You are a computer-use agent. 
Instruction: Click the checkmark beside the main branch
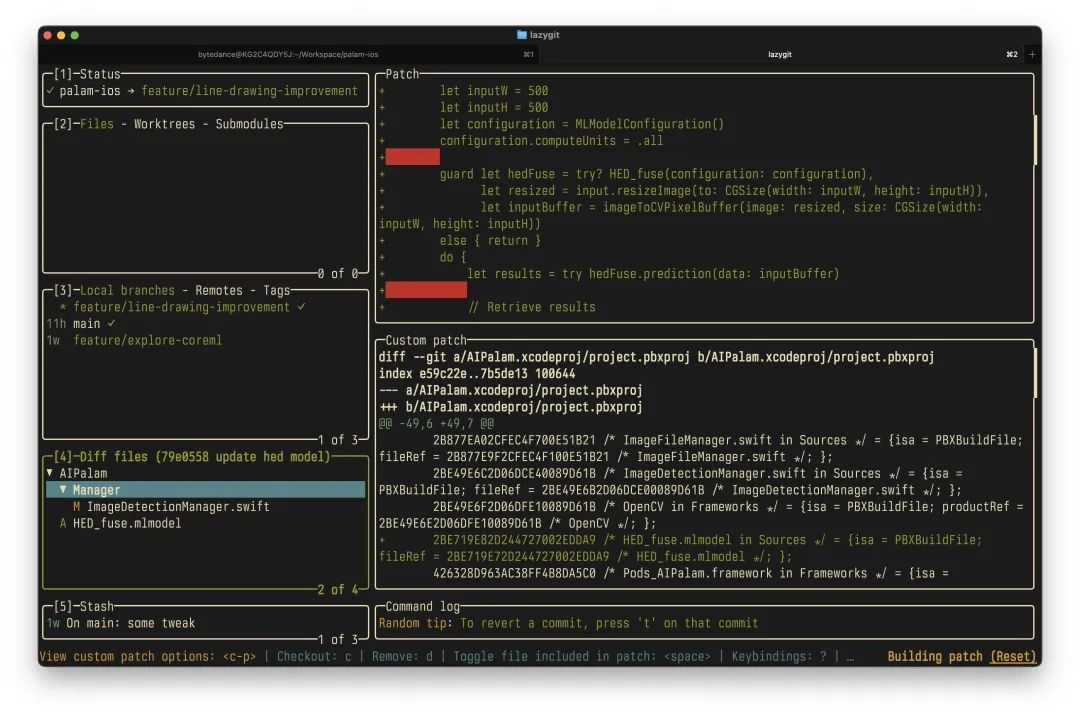point(111,323)
